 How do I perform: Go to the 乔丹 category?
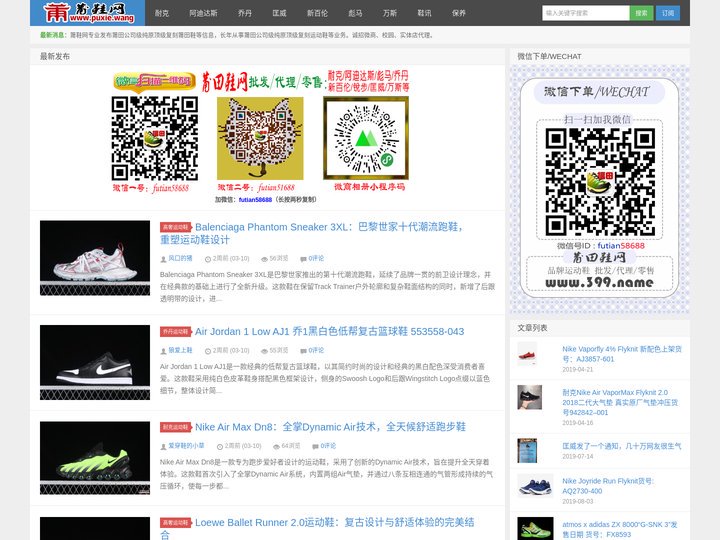coord(245,13)
